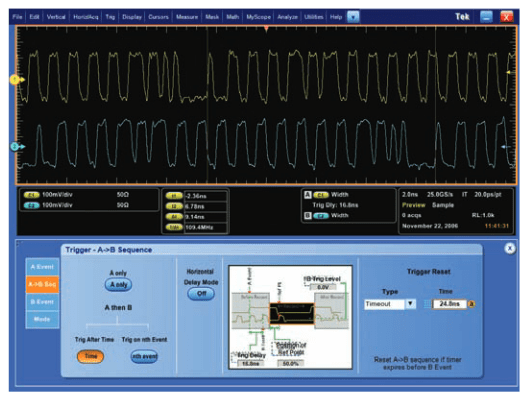Click the delta-t cursor readout badge

[174, 217]
